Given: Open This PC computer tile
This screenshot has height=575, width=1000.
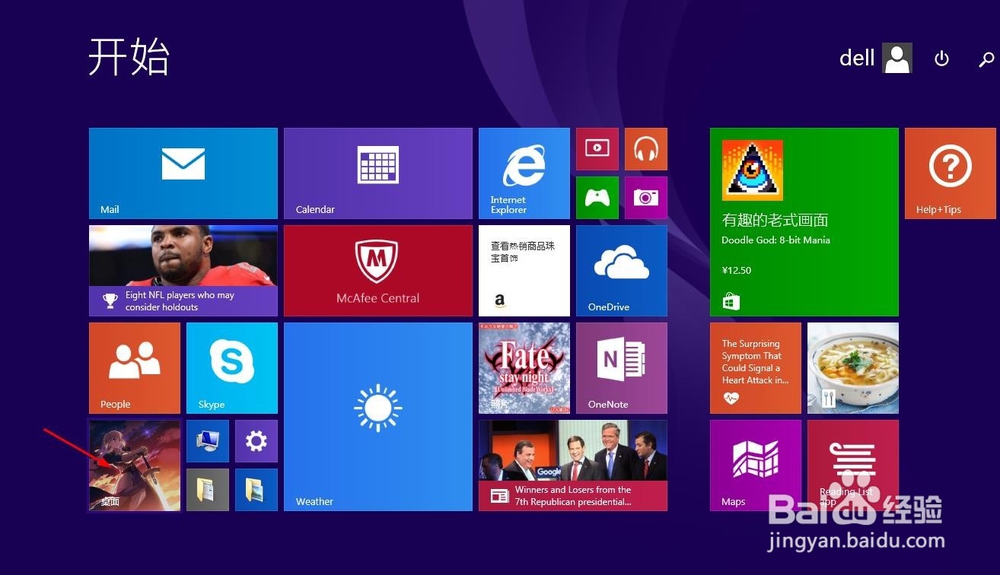Looking at the screenshot, I should click(208, 441).
